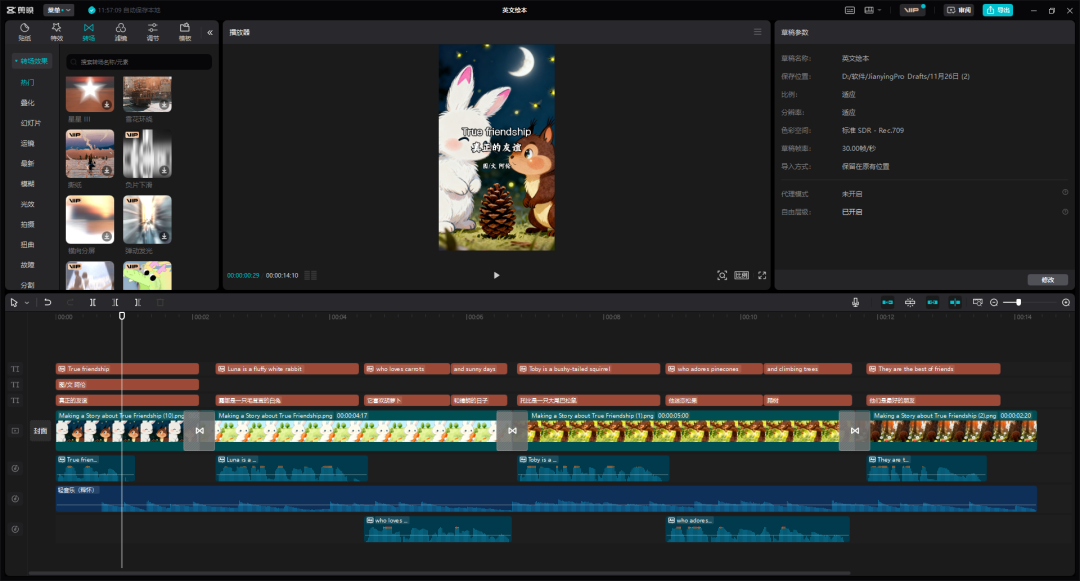
Task: Click the undo arrow in the timeline toolbar
Action: click(x=47, y=302)
